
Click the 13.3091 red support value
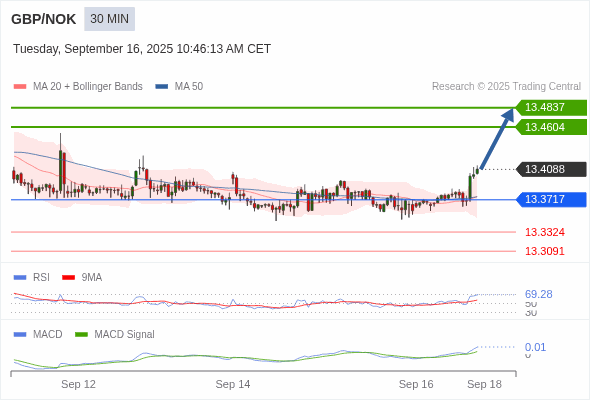(x=545, y=251)
